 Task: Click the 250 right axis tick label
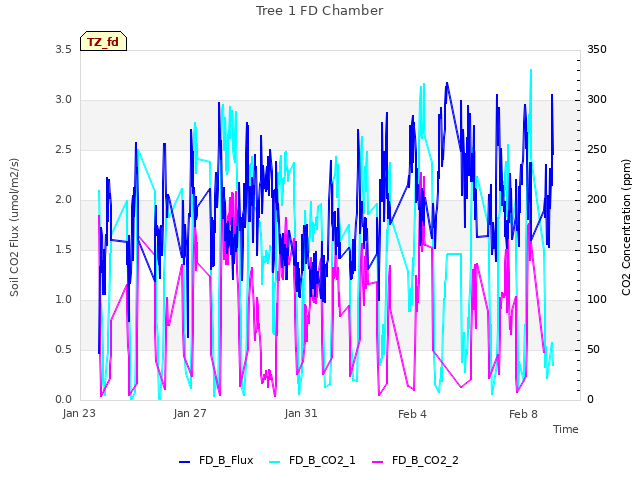[x=597, y=149]
